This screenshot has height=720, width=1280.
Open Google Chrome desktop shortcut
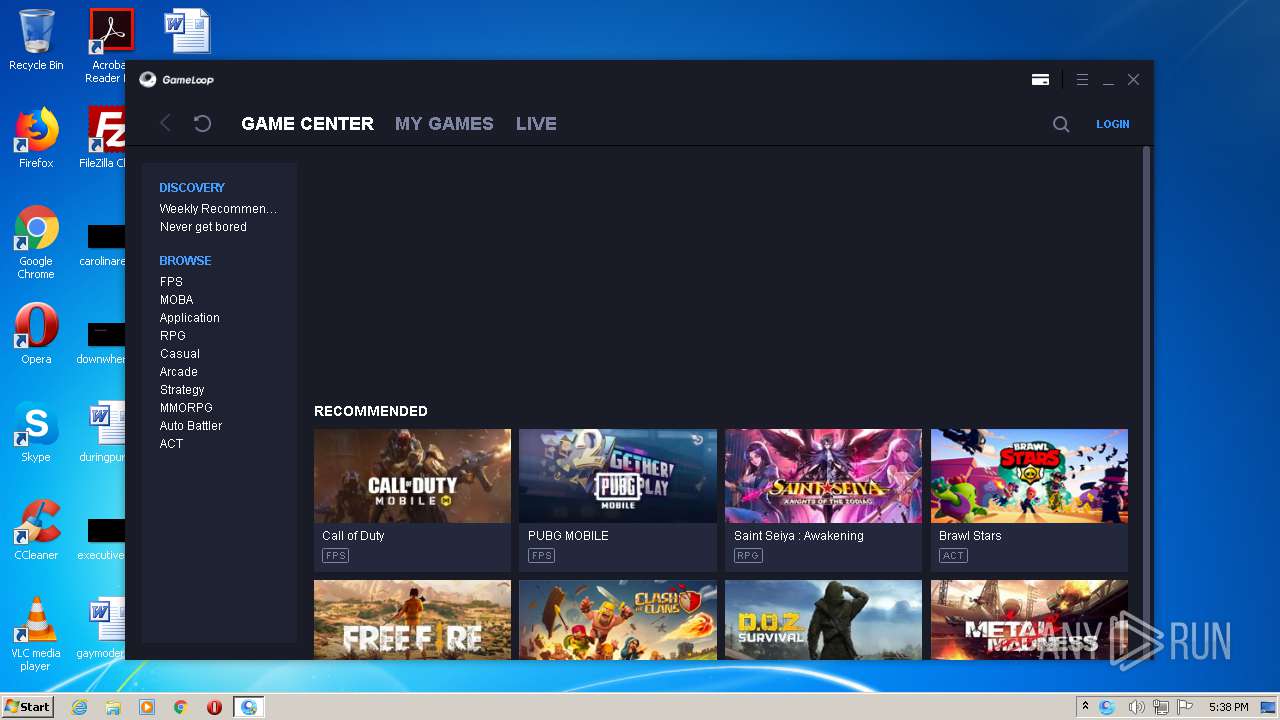tap(36, 243)
